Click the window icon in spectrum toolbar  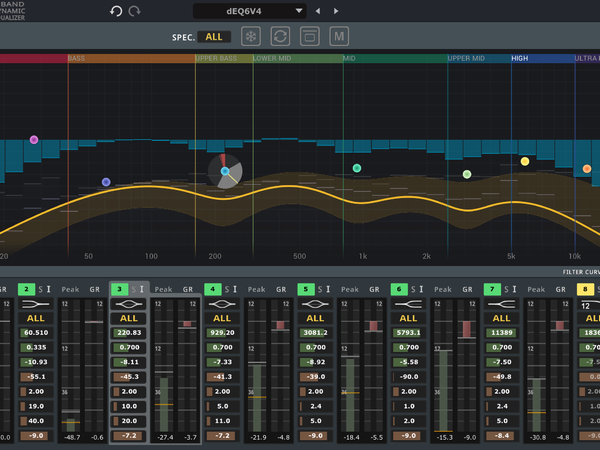click(310, 37)
